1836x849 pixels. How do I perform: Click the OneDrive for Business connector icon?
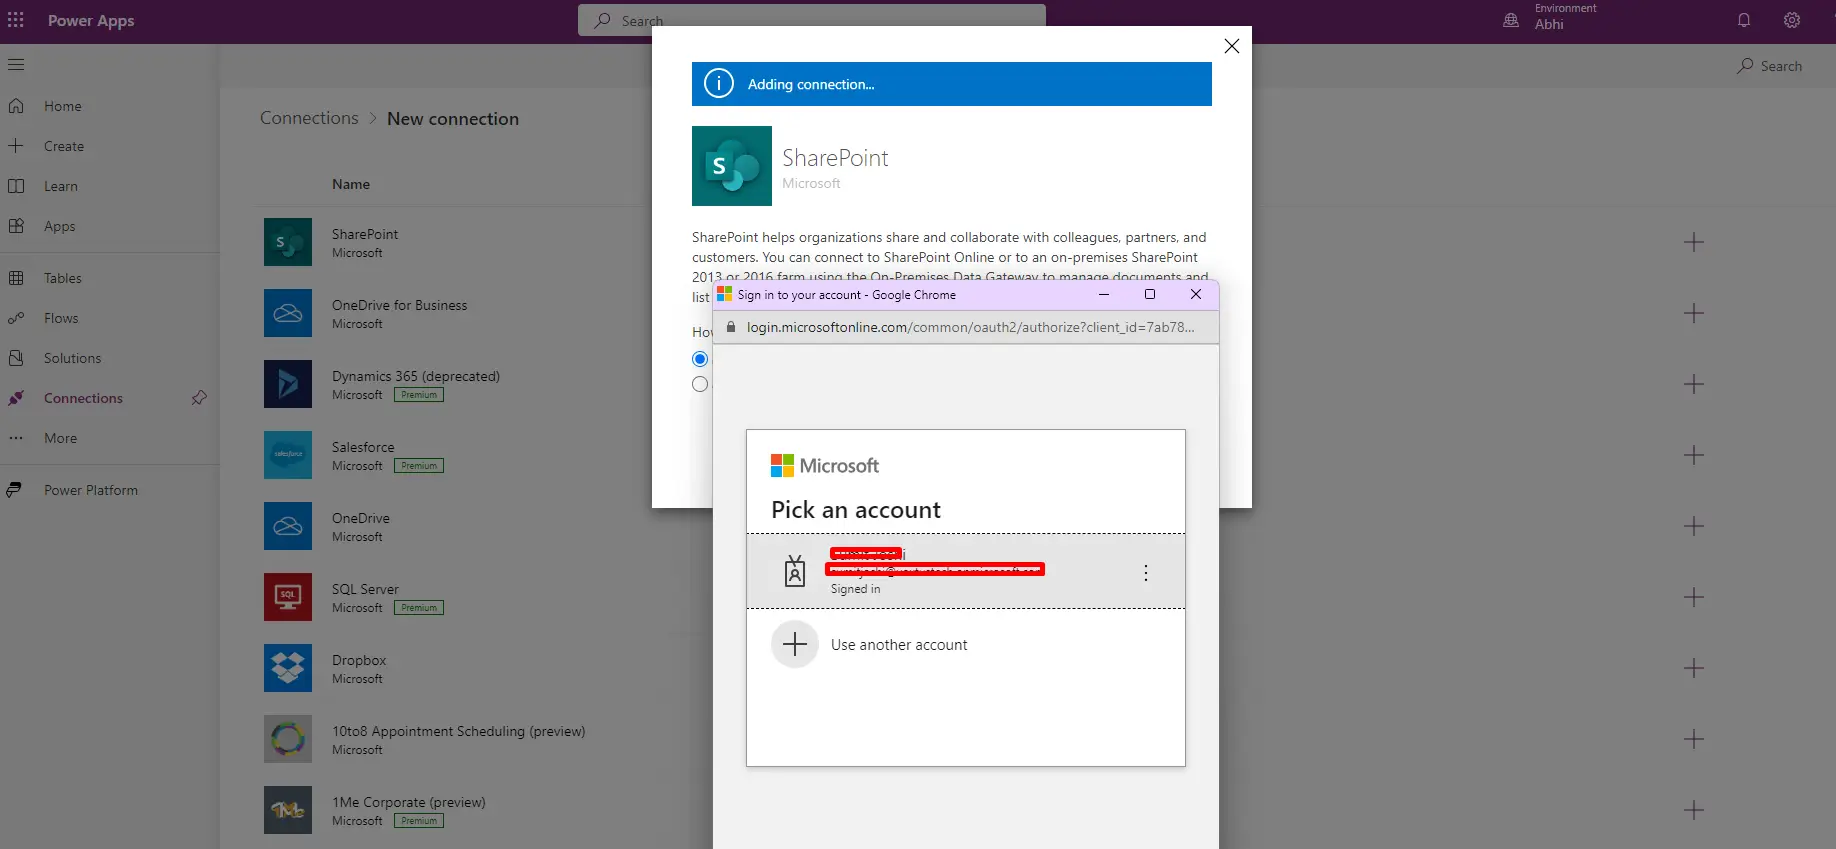[288, 313]
